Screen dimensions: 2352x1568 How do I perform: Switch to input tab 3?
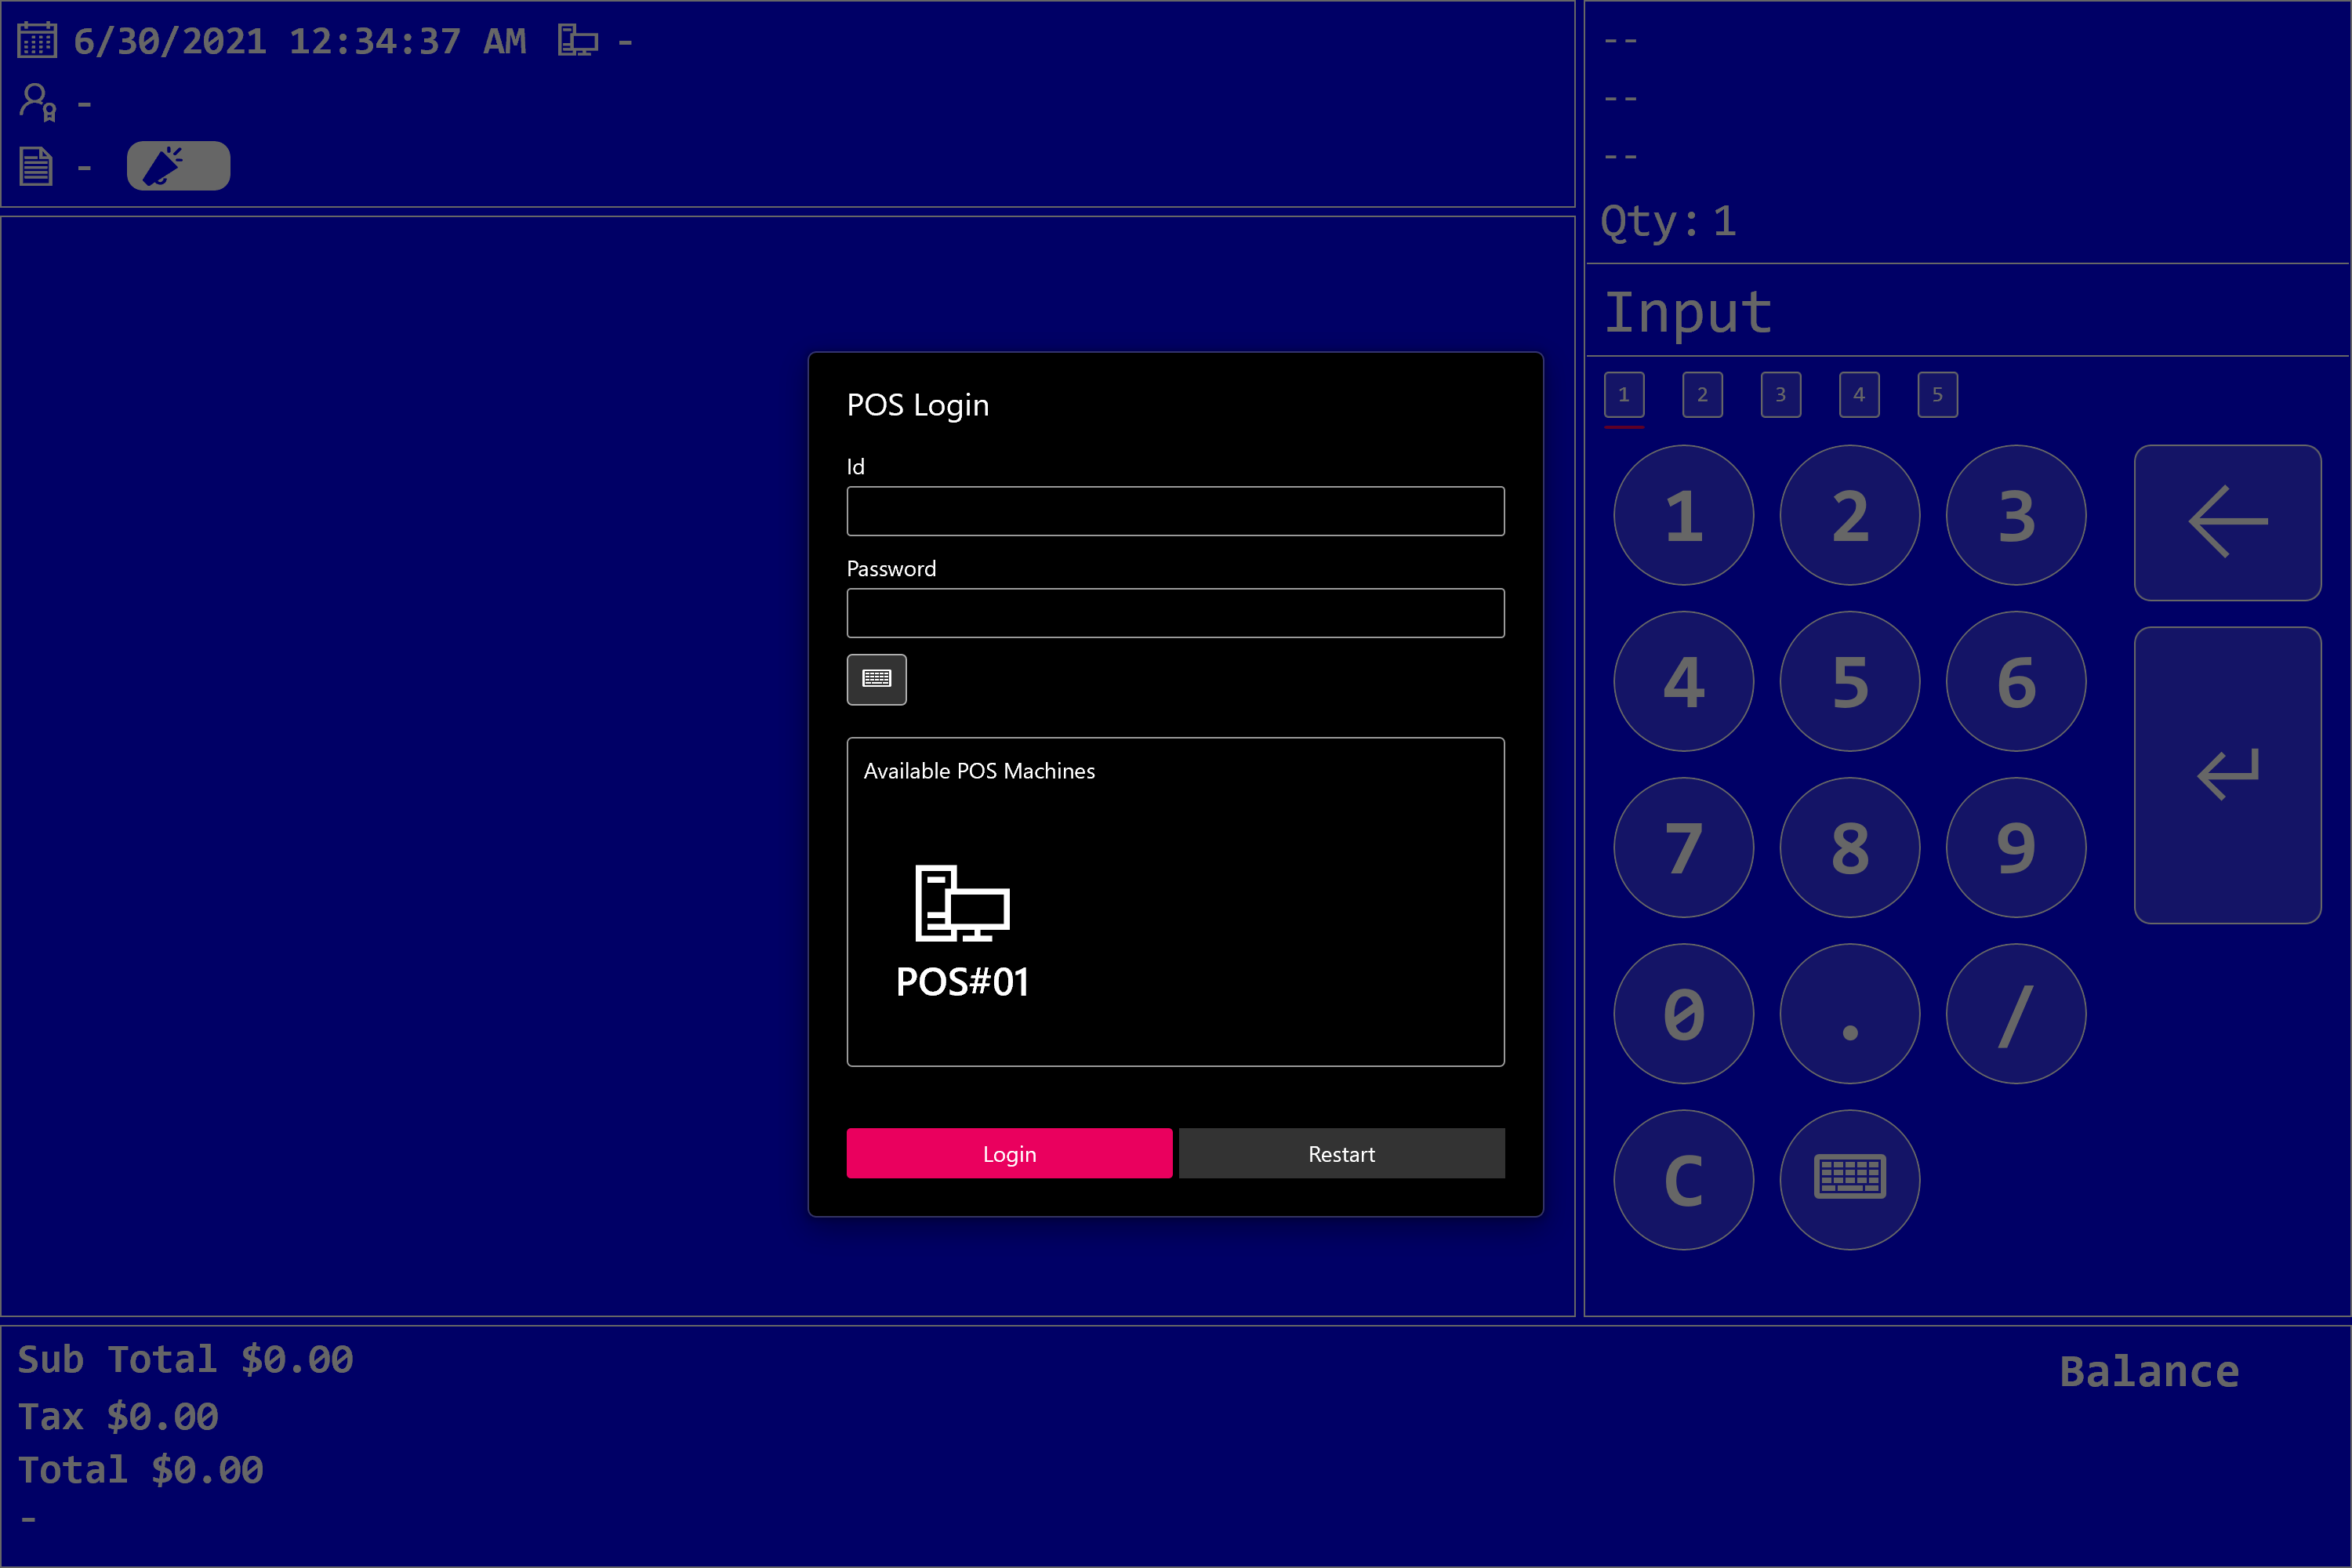coord(1781,395)
